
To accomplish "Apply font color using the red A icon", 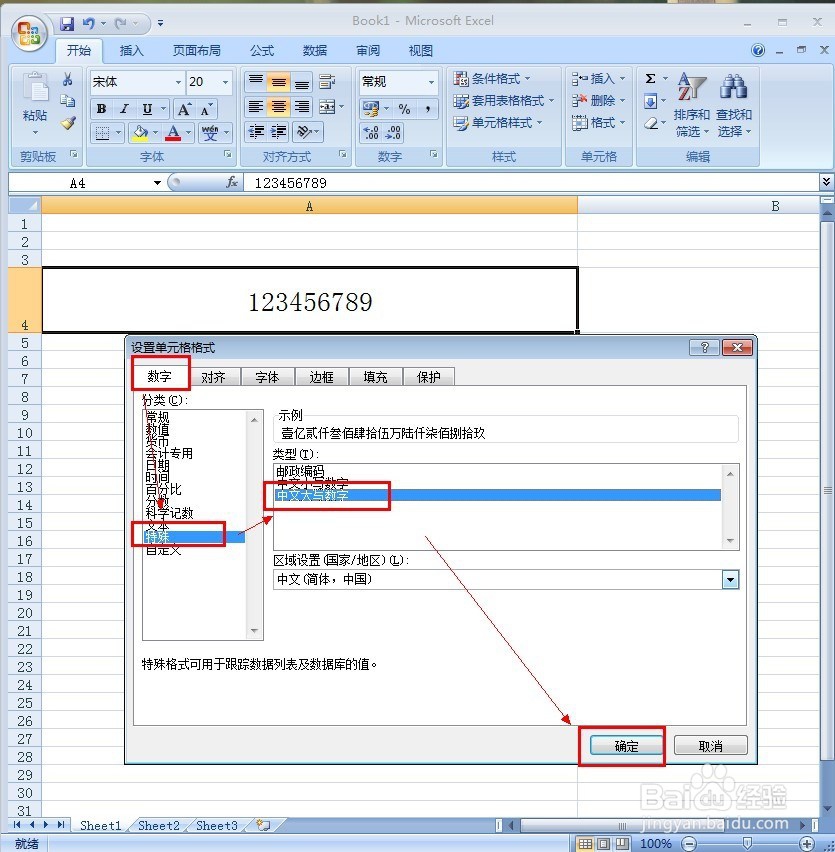I will [x=174, y=131].
